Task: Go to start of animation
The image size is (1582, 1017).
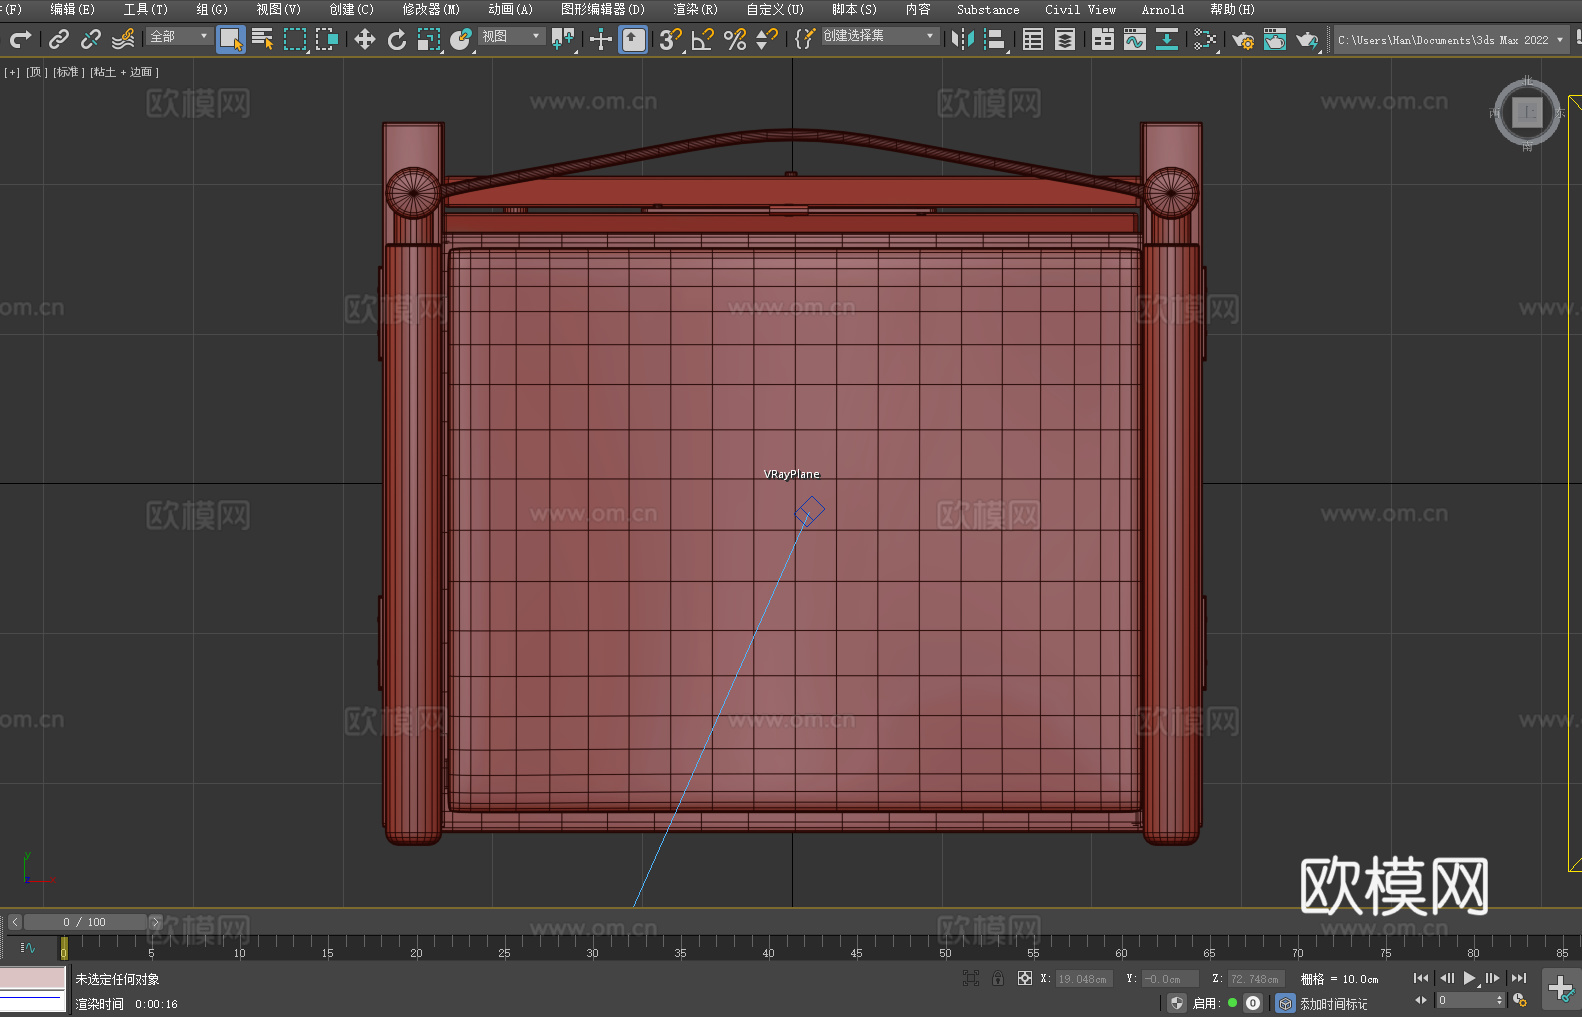Action: [1420, 978]
